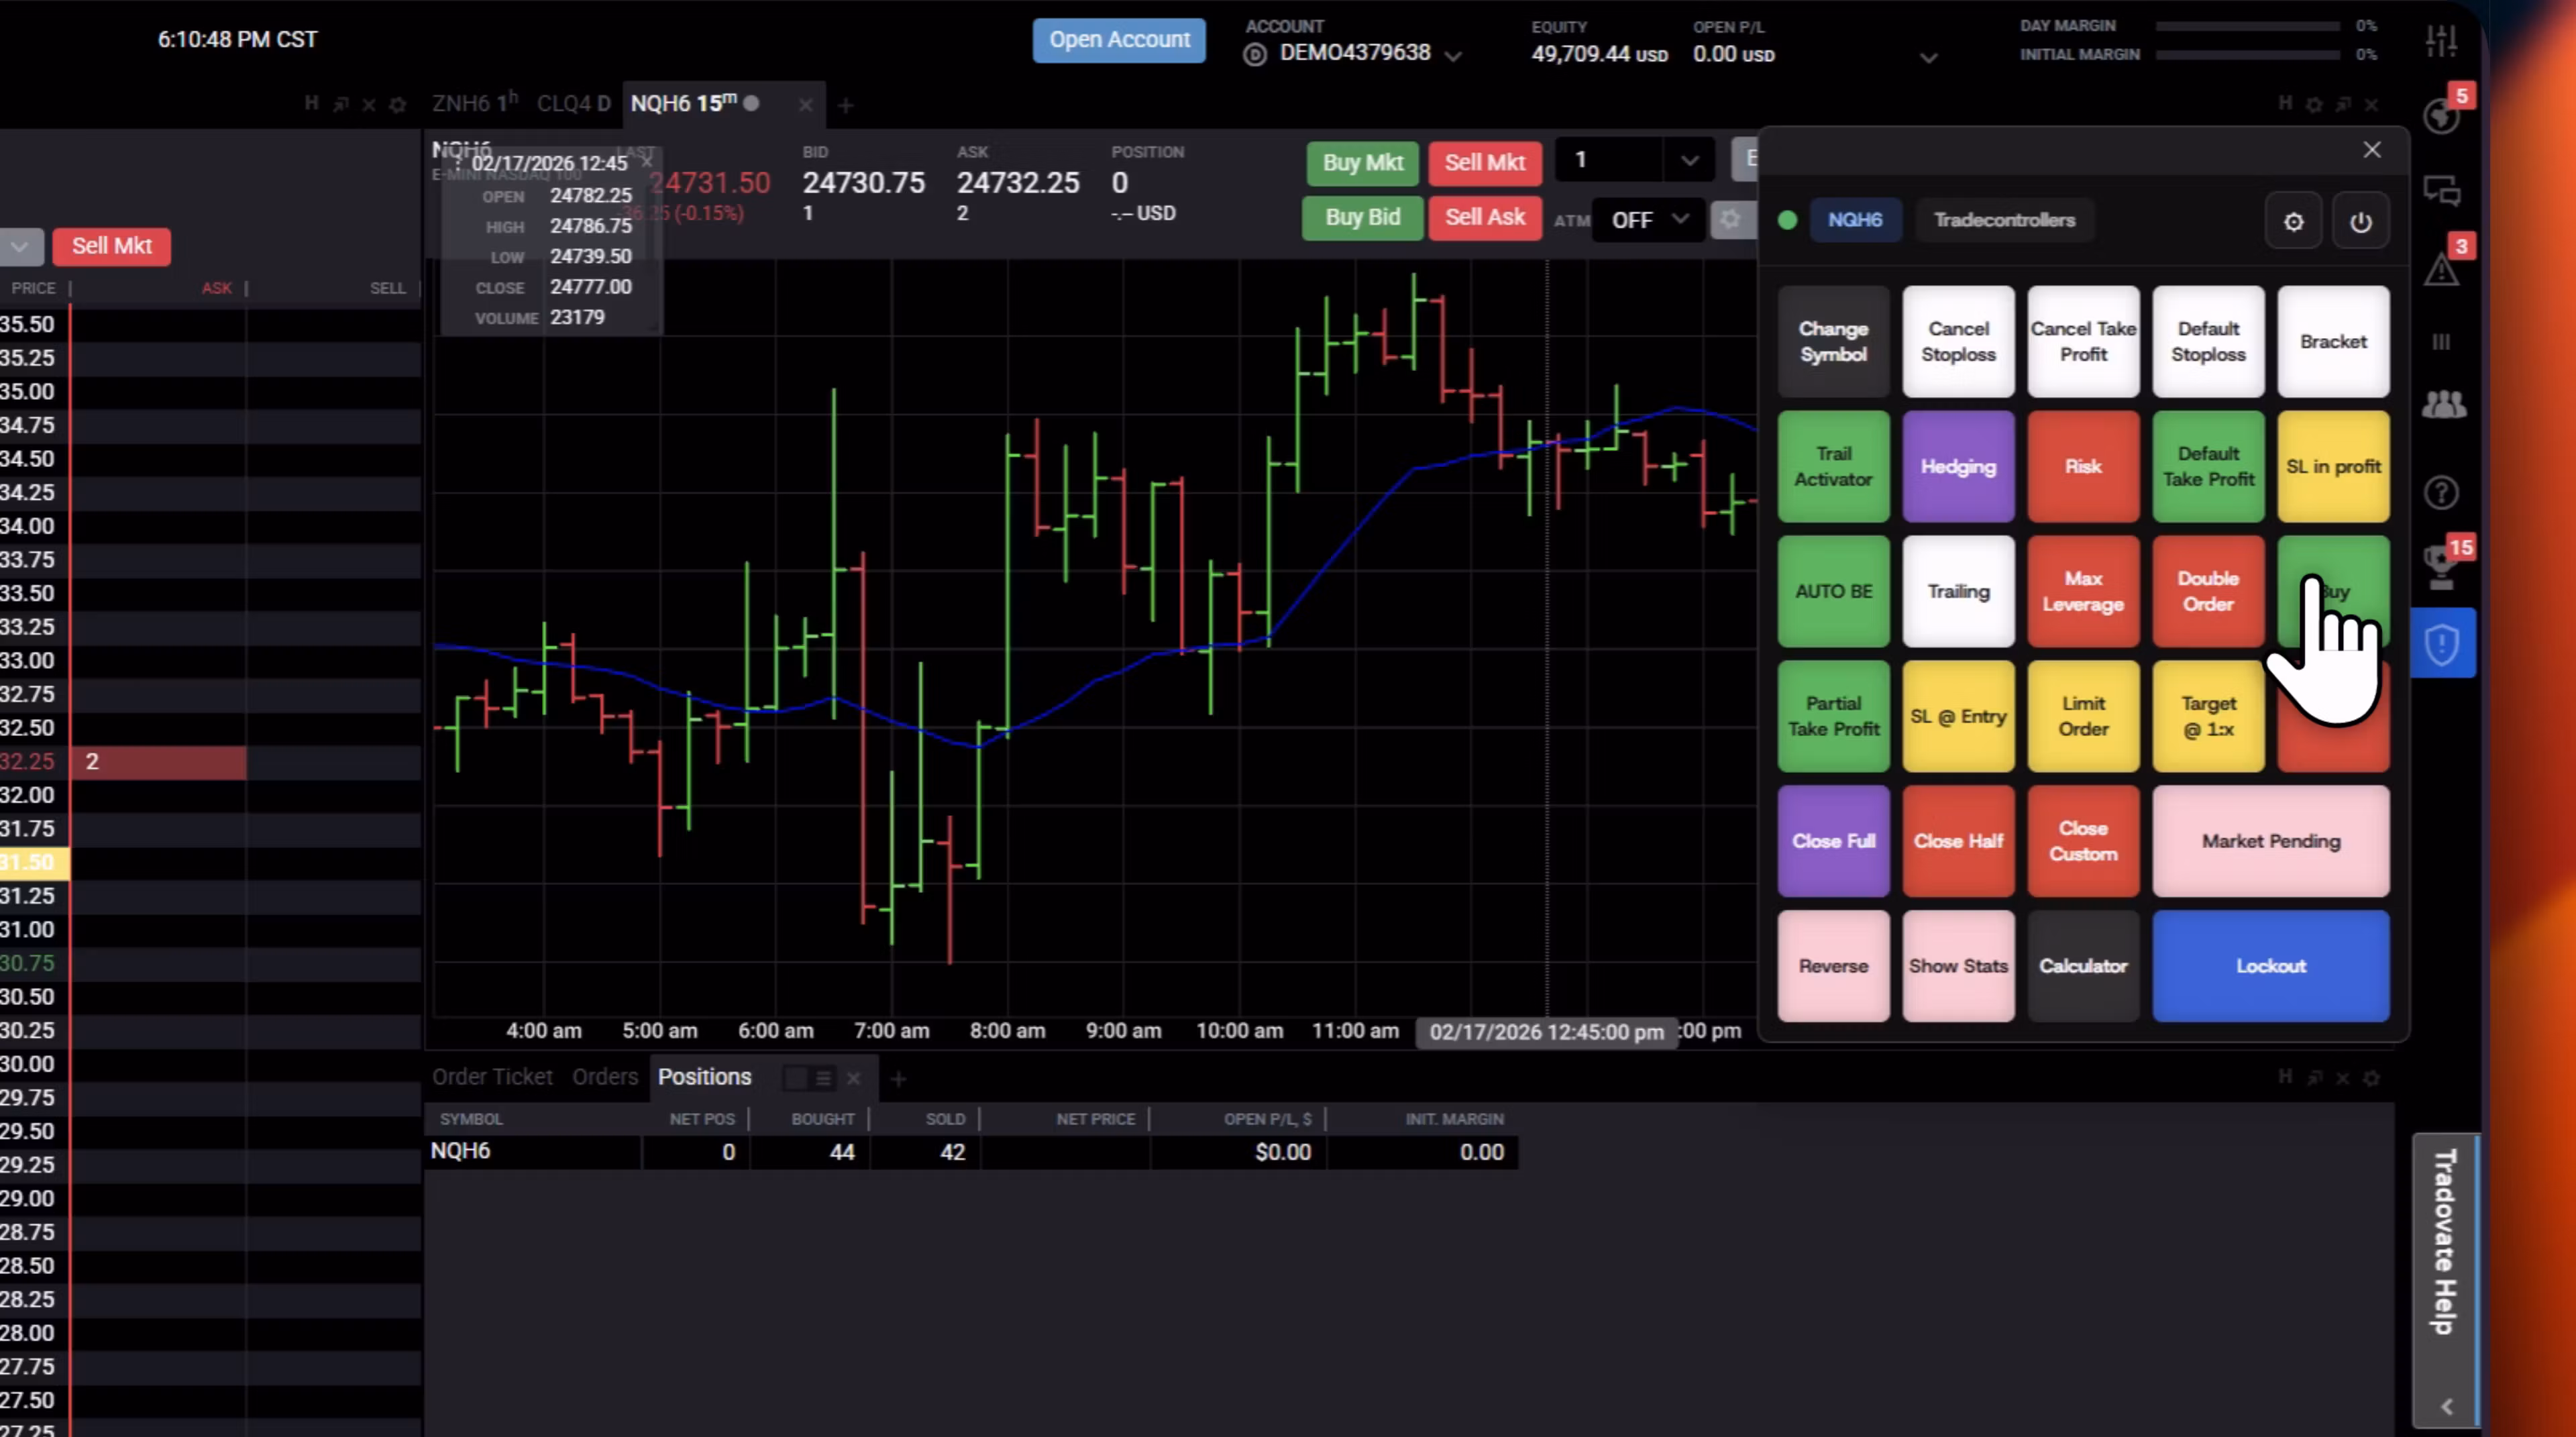The image size is (2576, 1437).
Task: Open the help question mark icon
Action: coord(2441,492)
